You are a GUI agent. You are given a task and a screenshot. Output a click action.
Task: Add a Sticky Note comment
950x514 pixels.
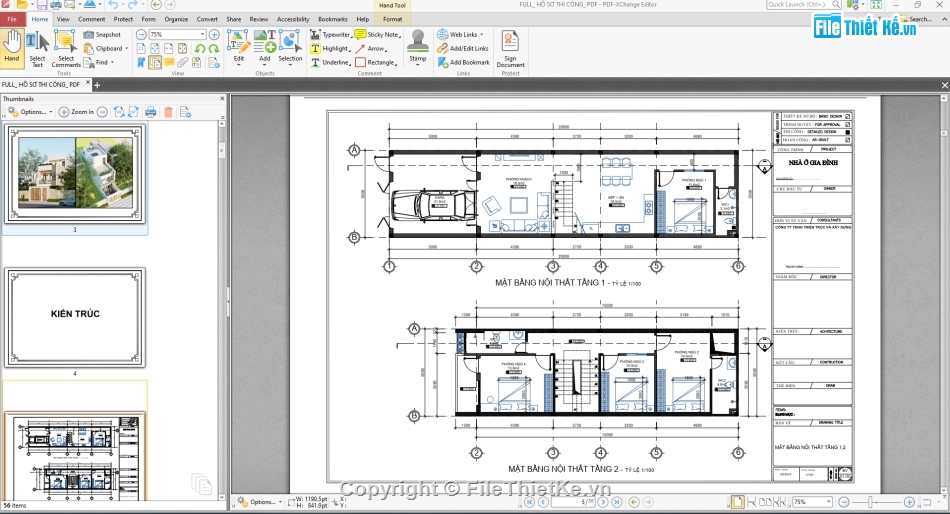tap(376, 34)
